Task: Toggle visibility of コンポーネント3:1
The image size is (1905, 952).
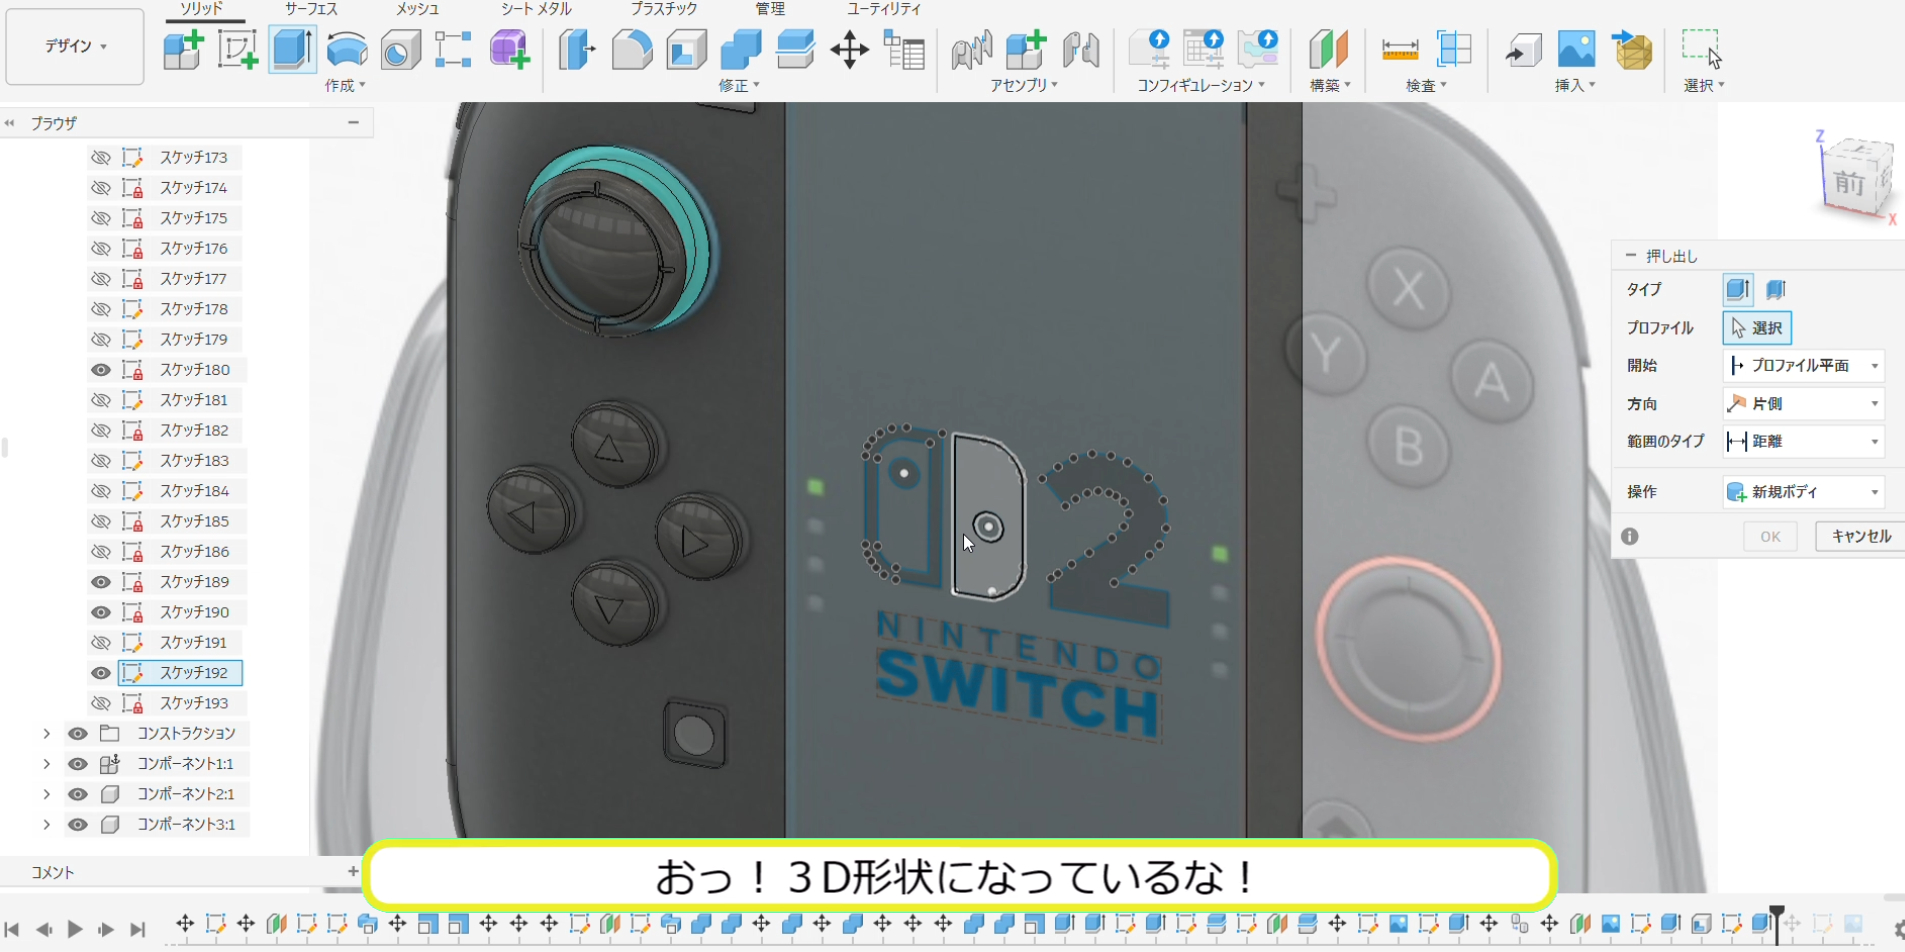Action: coord(77,825)
